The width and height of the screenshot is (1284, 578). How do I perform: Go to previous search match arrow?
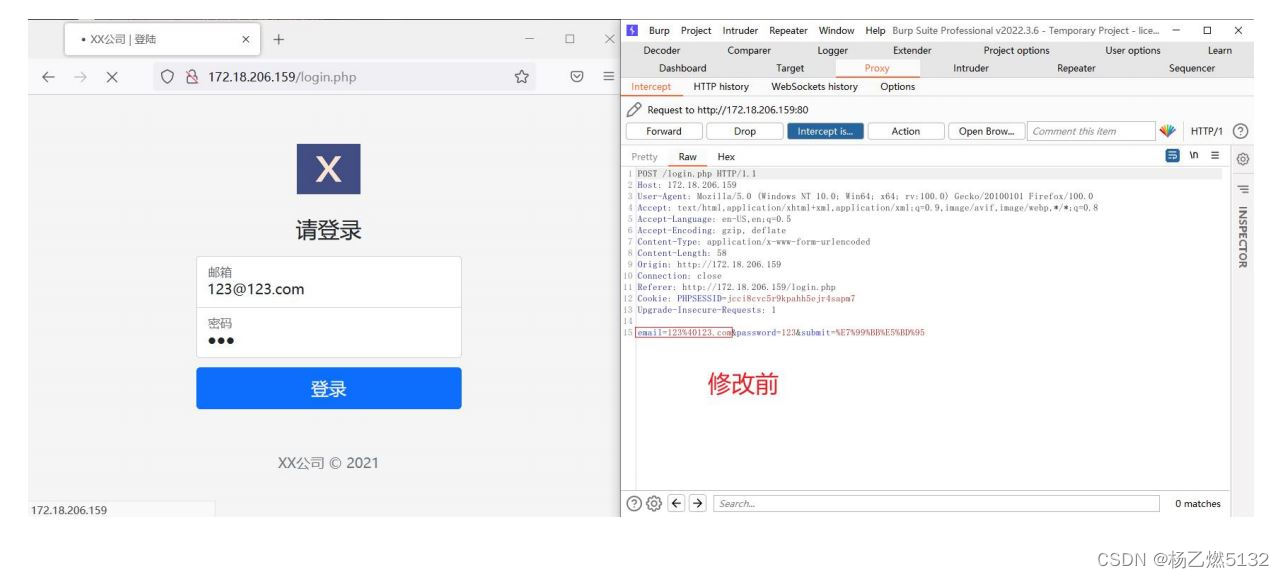[677, 503]
